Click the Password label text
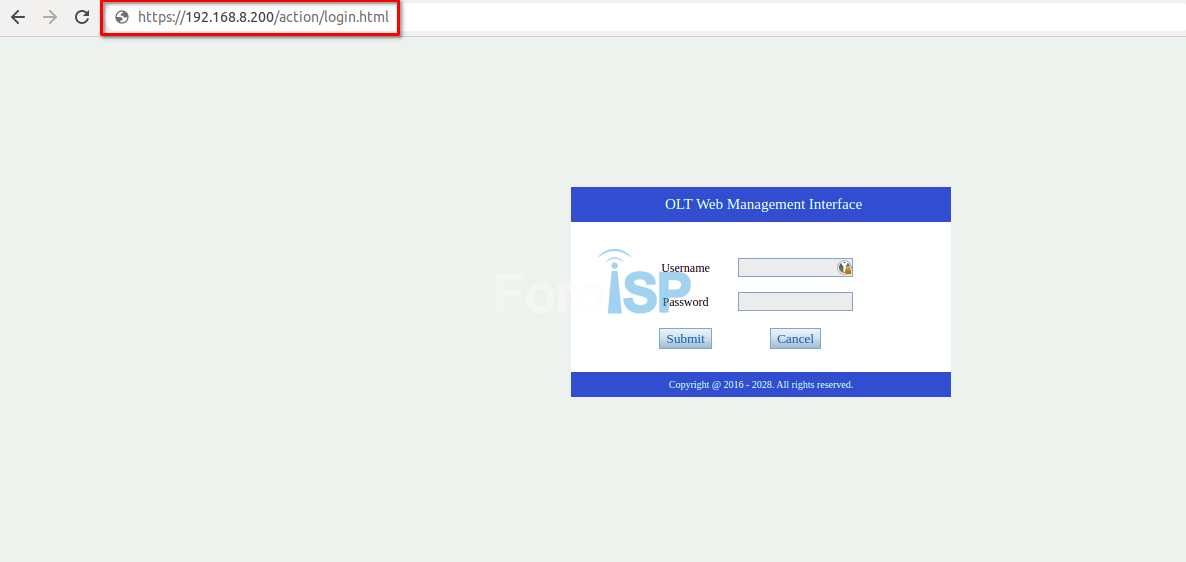 point(687,302)
